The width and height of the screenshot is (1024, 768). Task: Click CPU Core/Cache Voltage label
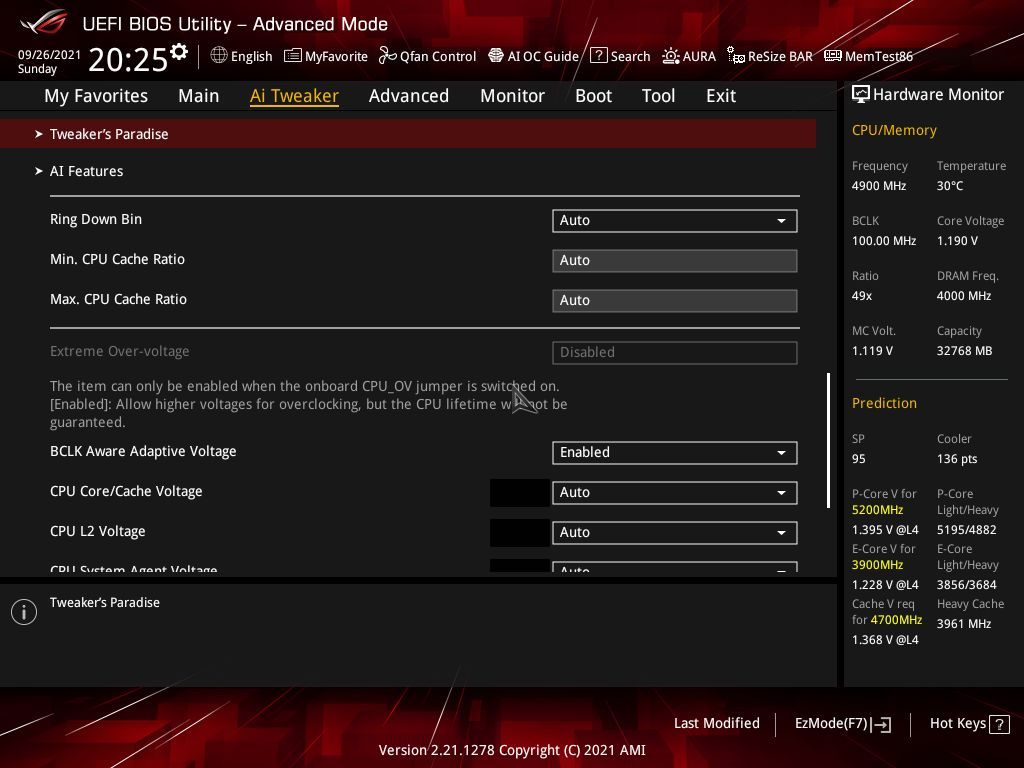126,491
